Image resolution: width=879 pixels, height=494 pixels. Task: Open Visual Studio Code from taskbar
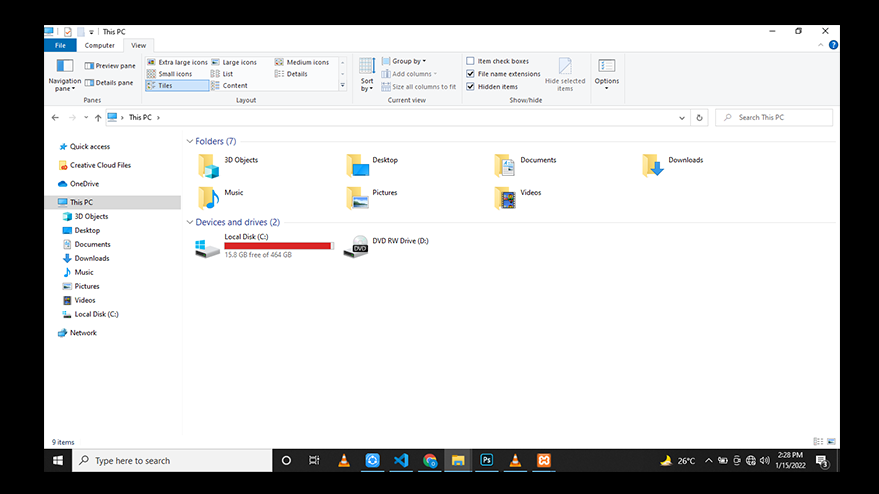point(401,460)
